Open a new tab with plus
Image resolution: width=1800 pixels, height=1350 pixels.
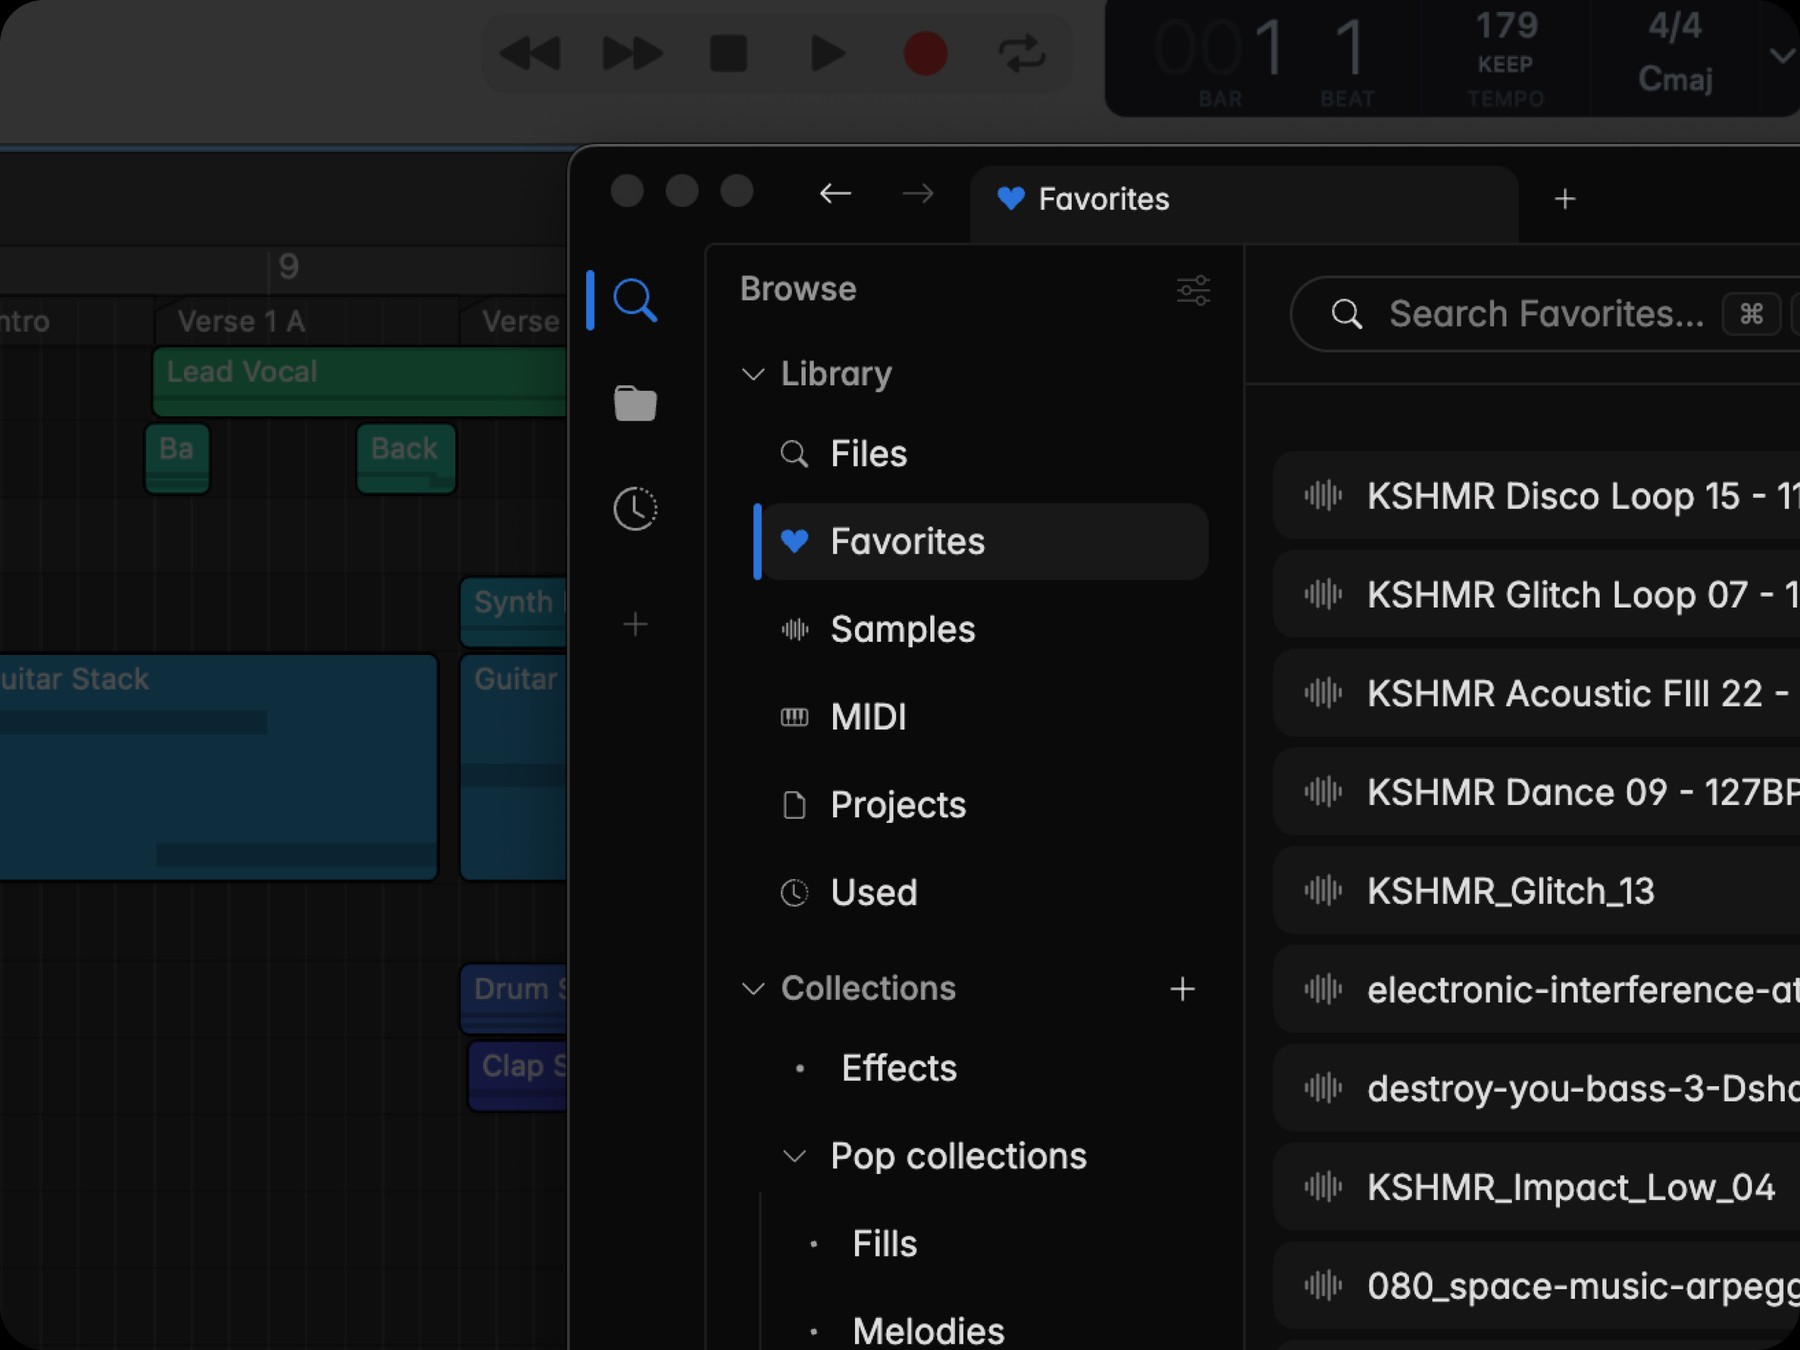1565,199
